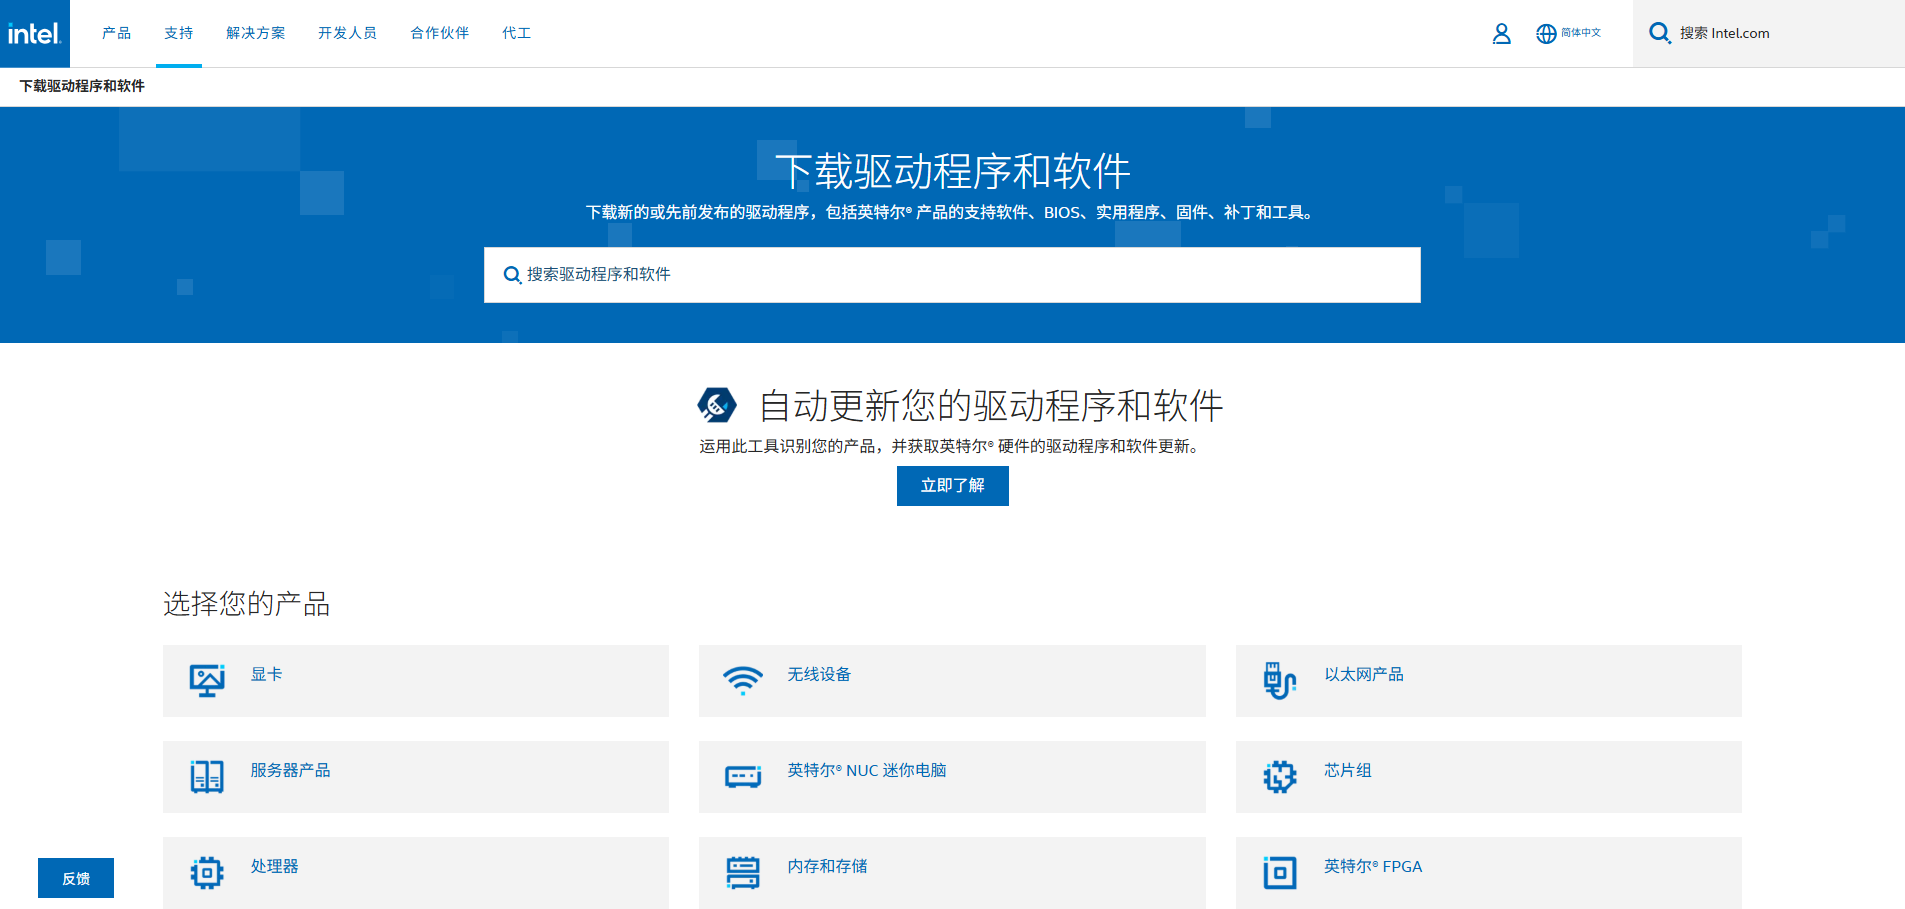Select the 芯片组 chipset gear icon

tap(1278, 774)
